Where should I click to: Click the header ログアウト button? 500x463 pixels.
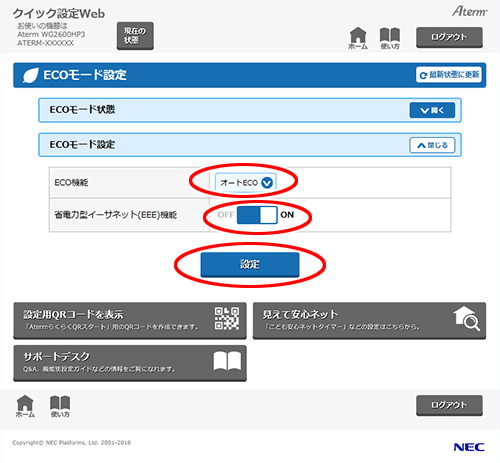pos(449,37)
